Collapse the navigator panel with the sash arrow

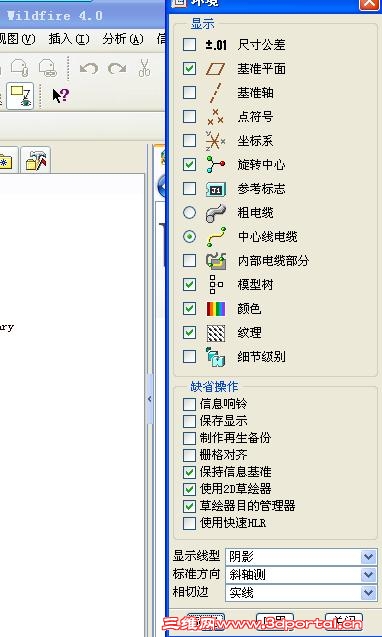[149, 399]
